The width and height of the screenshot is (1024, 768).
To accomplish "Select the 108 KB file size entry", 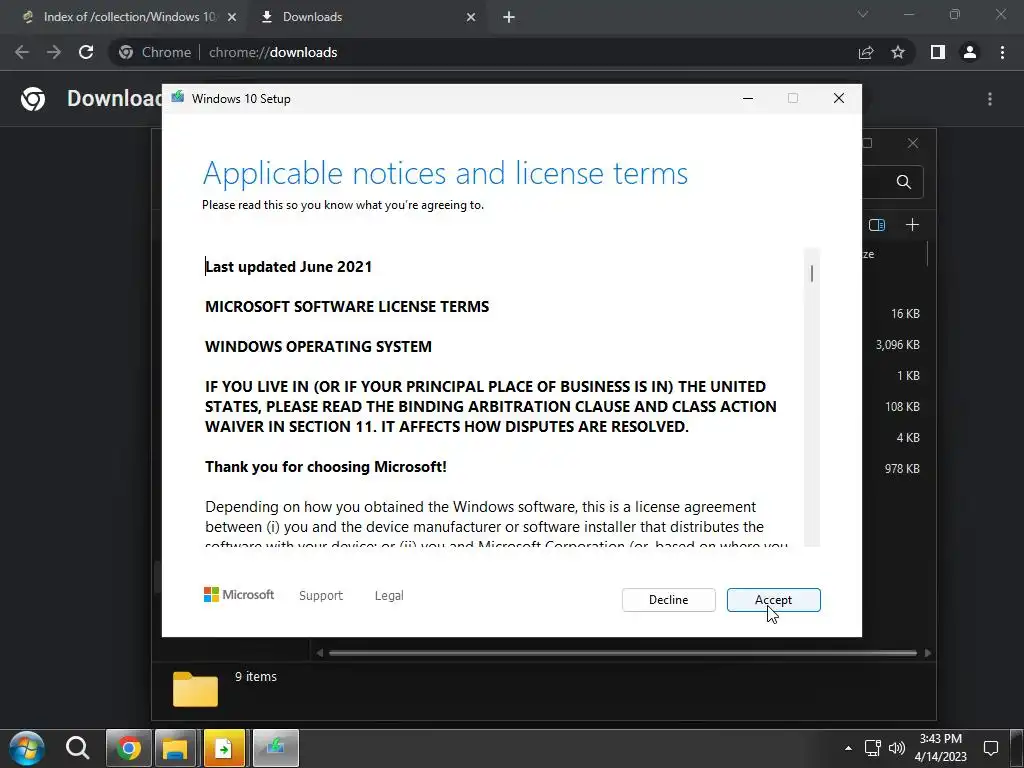I will click(902, 407).
